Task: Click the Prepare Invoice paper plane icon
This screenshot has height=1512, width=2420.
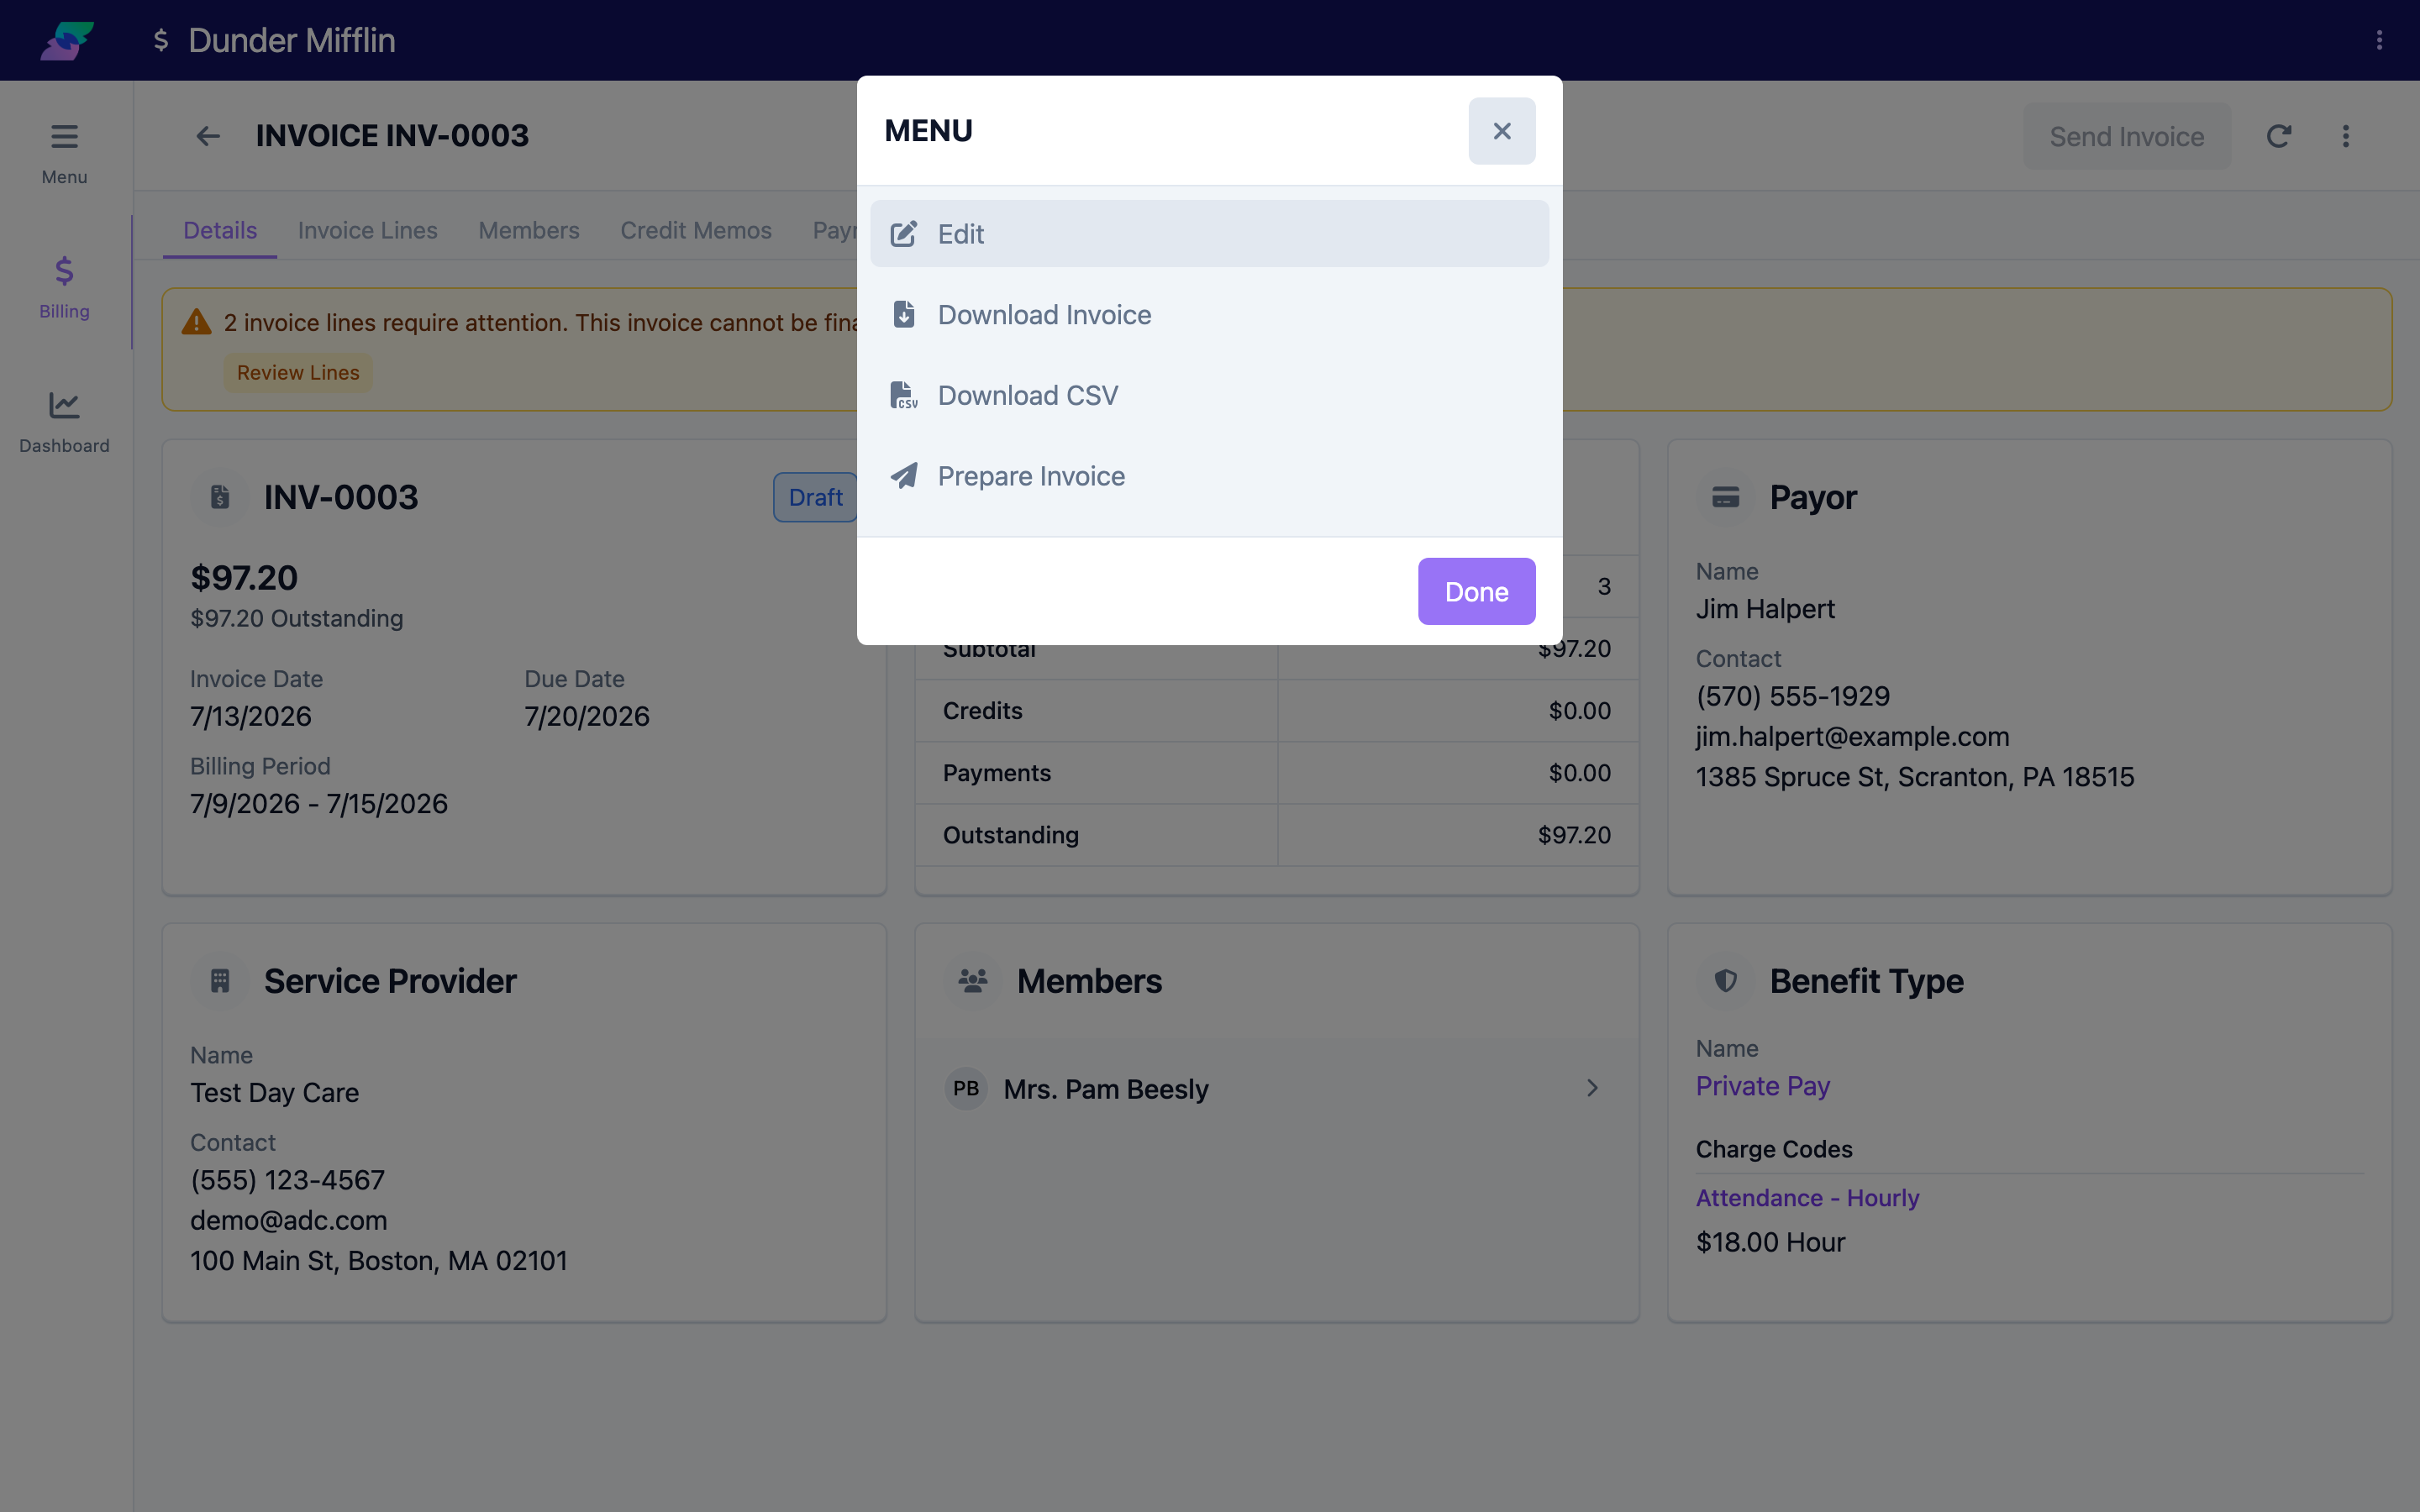Action: 903,476
